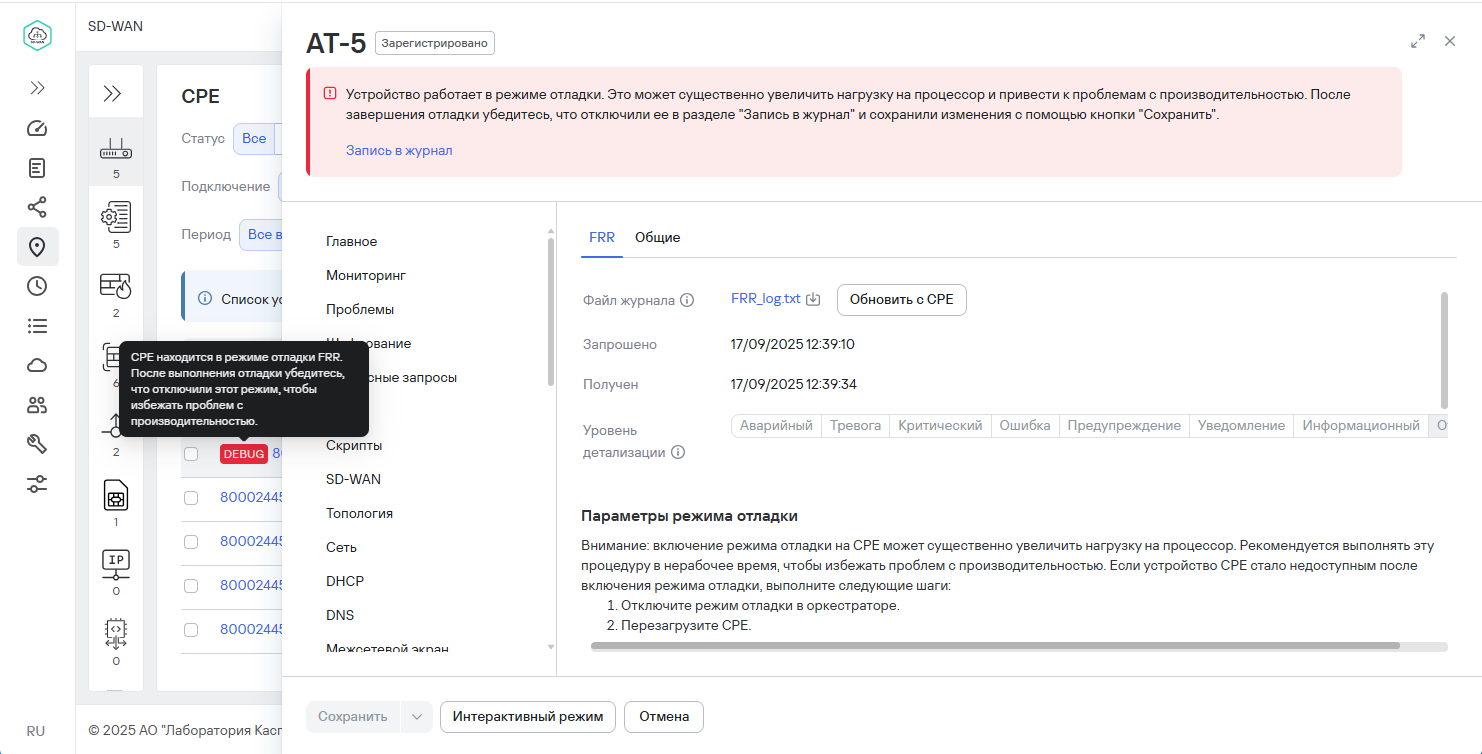Open the clock icon in sidebar
This screenshot has width=1482, height=754.
[x=37, y=286]
